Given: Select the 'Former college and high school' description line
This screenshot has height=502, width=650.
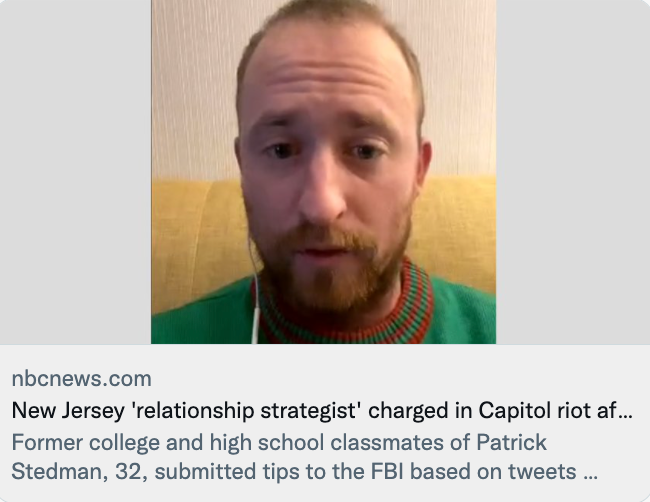Looking at the screenshot, I should [x=279, y=442].
